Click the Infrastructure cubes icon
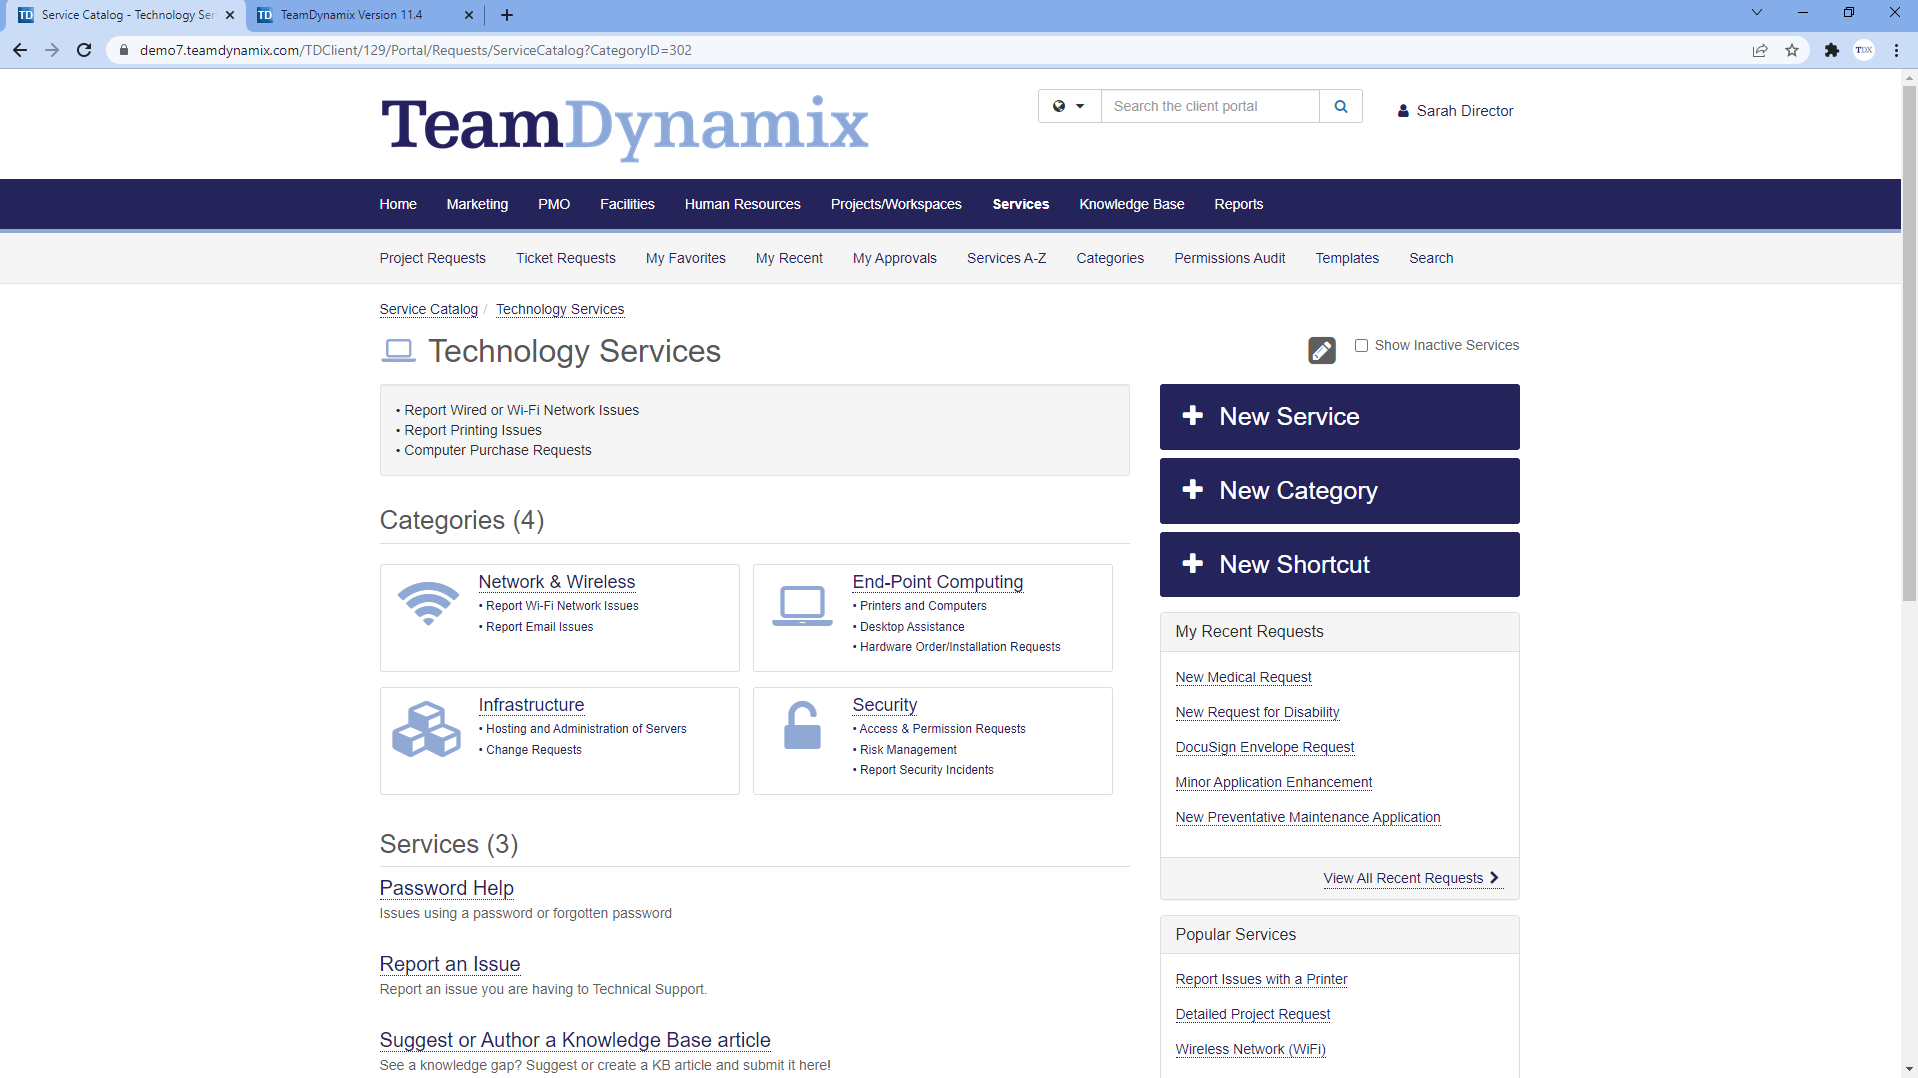 click(x=426, y=729)
